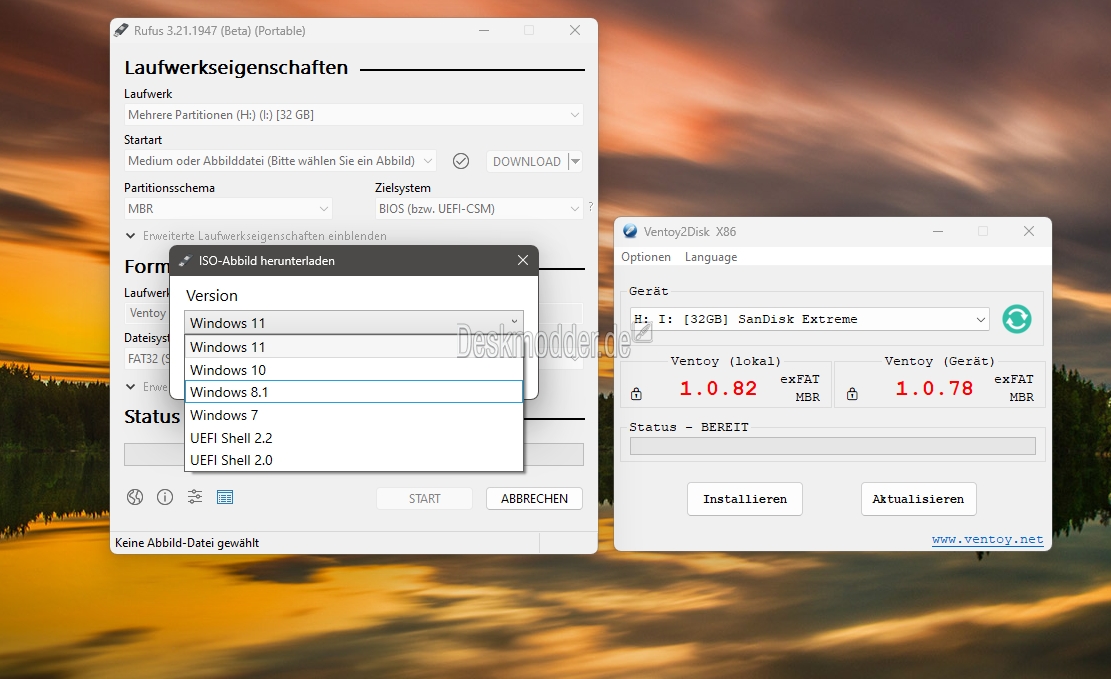Select Windows 10 from the version list
Screen dimensions: 1111x679
pyautogui.click(x=354, y=370)
